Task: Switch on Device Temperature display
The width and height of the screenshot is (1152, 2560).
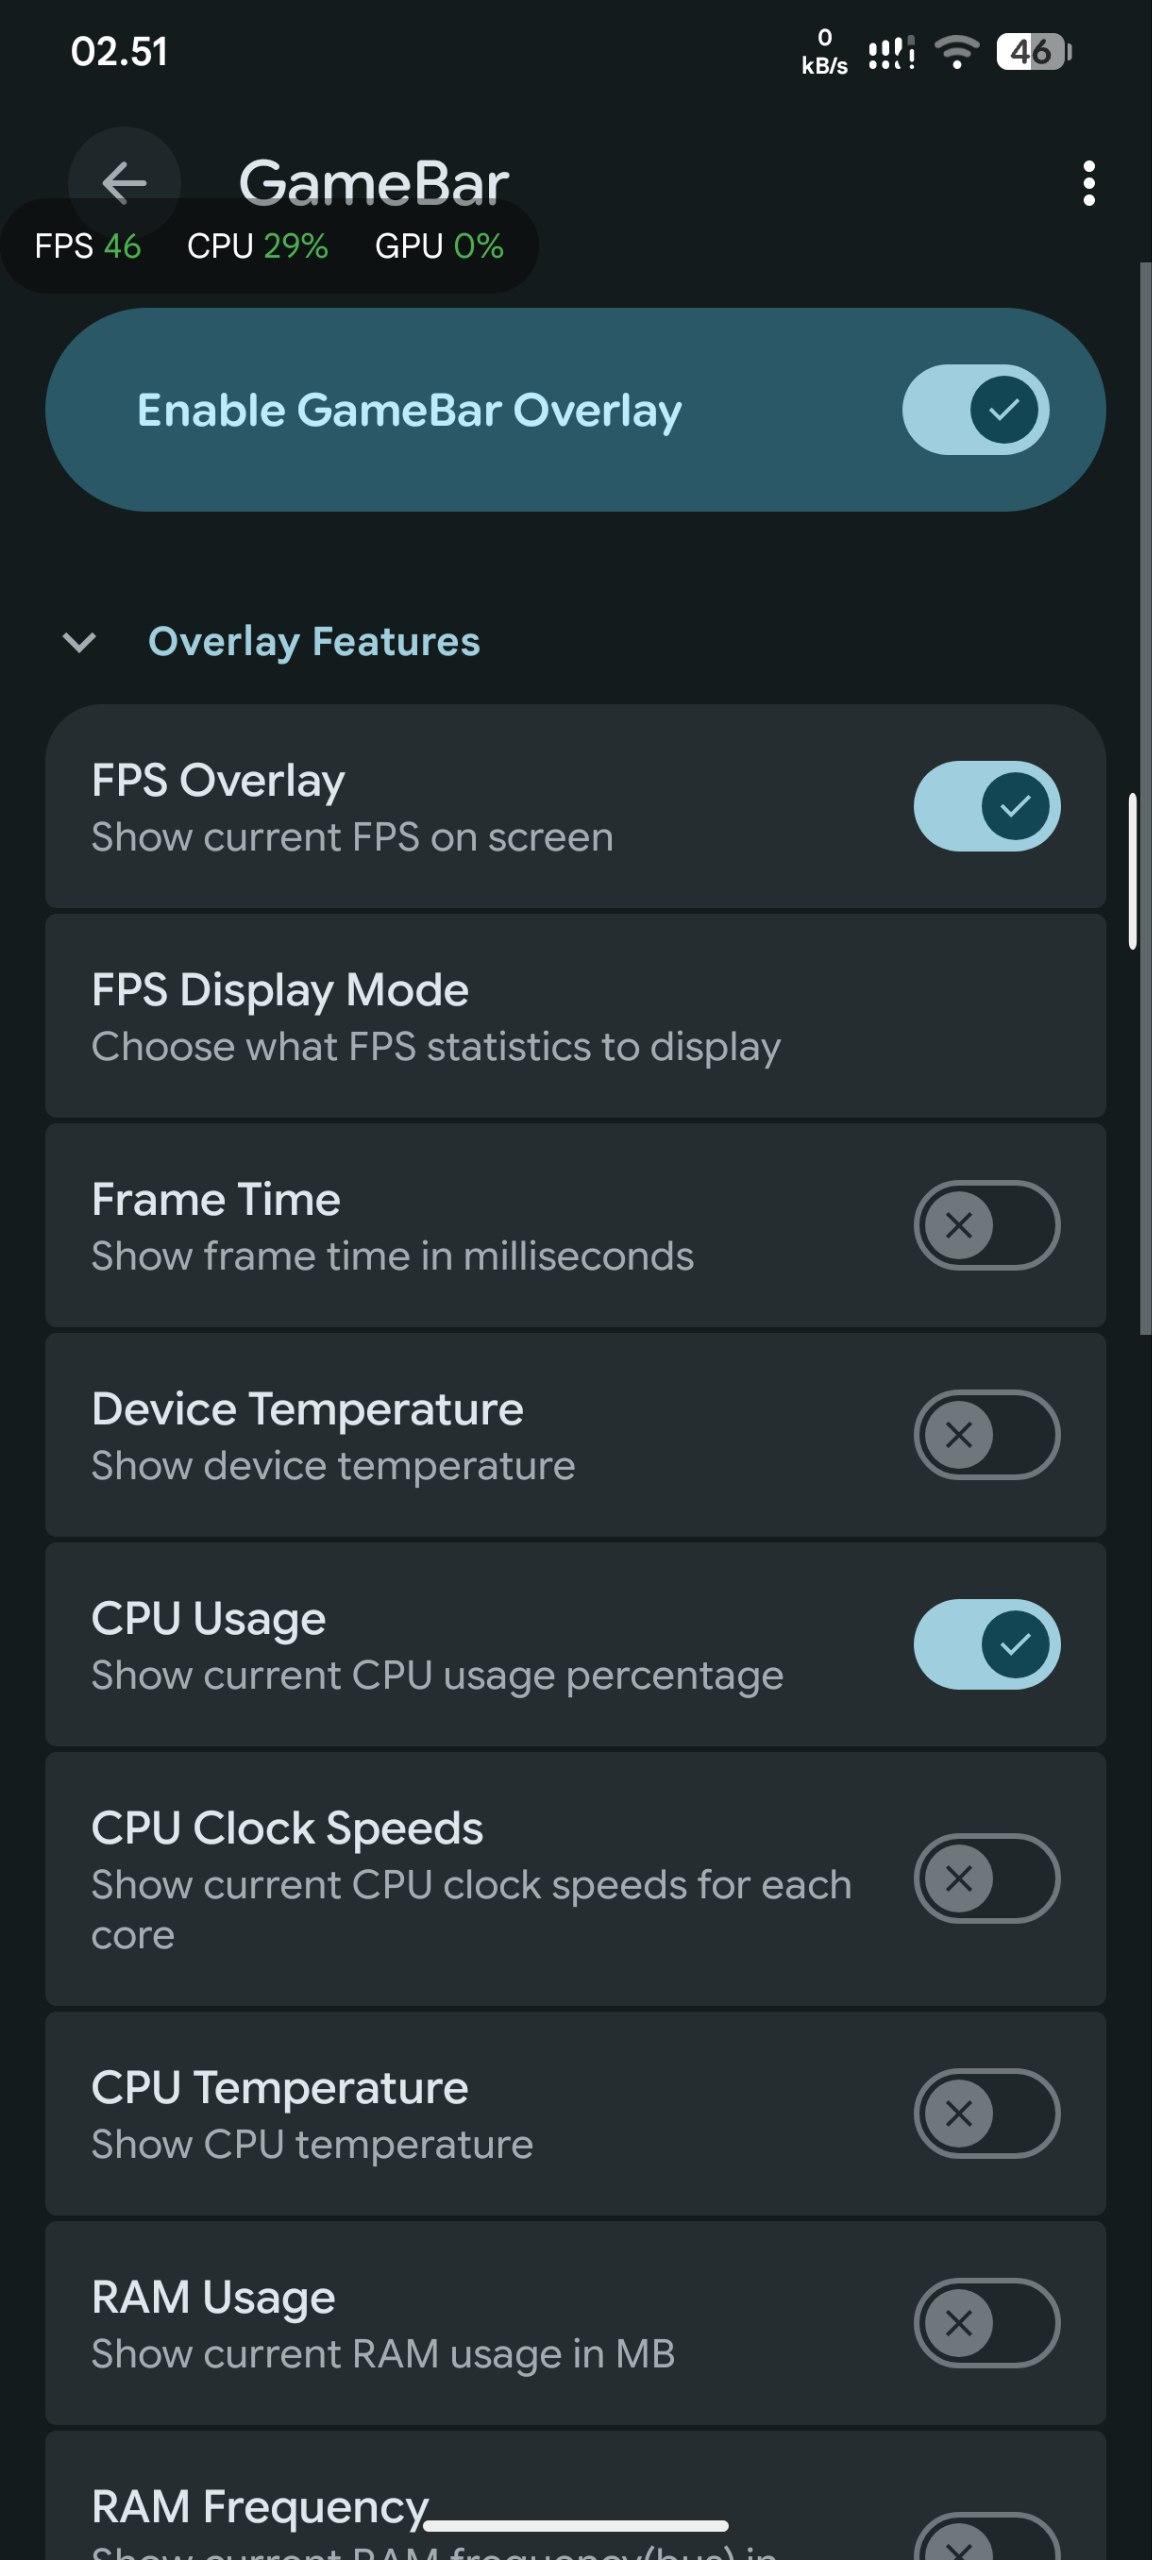Action: tap(986, 1434)
